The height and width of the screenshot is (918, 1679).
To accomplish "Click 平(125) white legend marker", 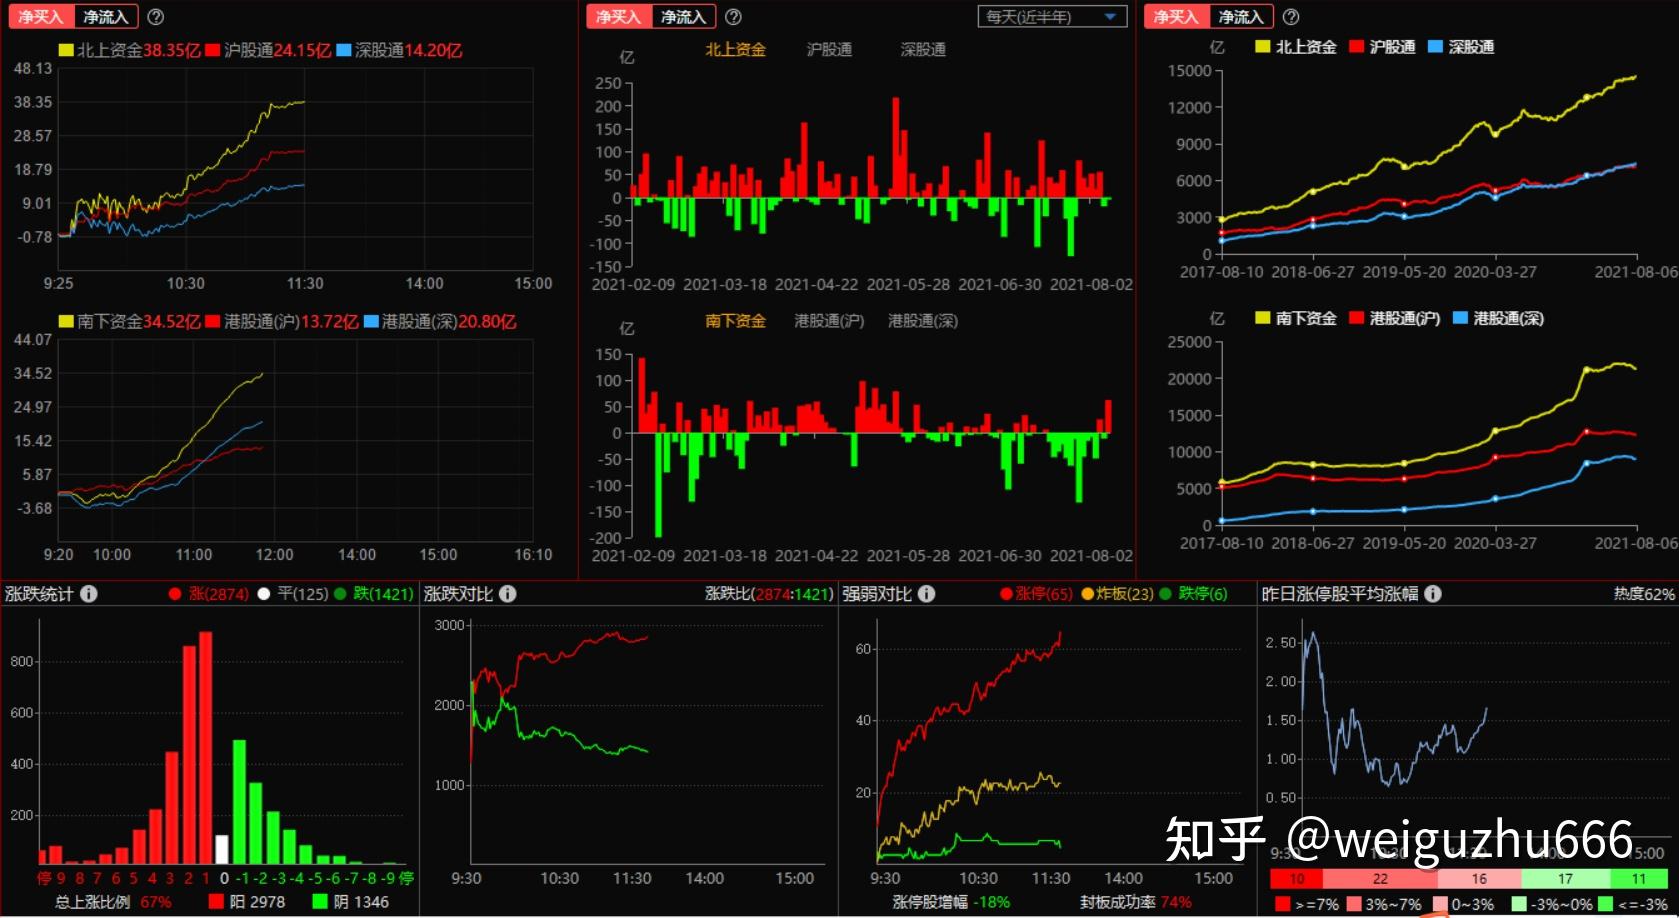I will coord(263,594).
